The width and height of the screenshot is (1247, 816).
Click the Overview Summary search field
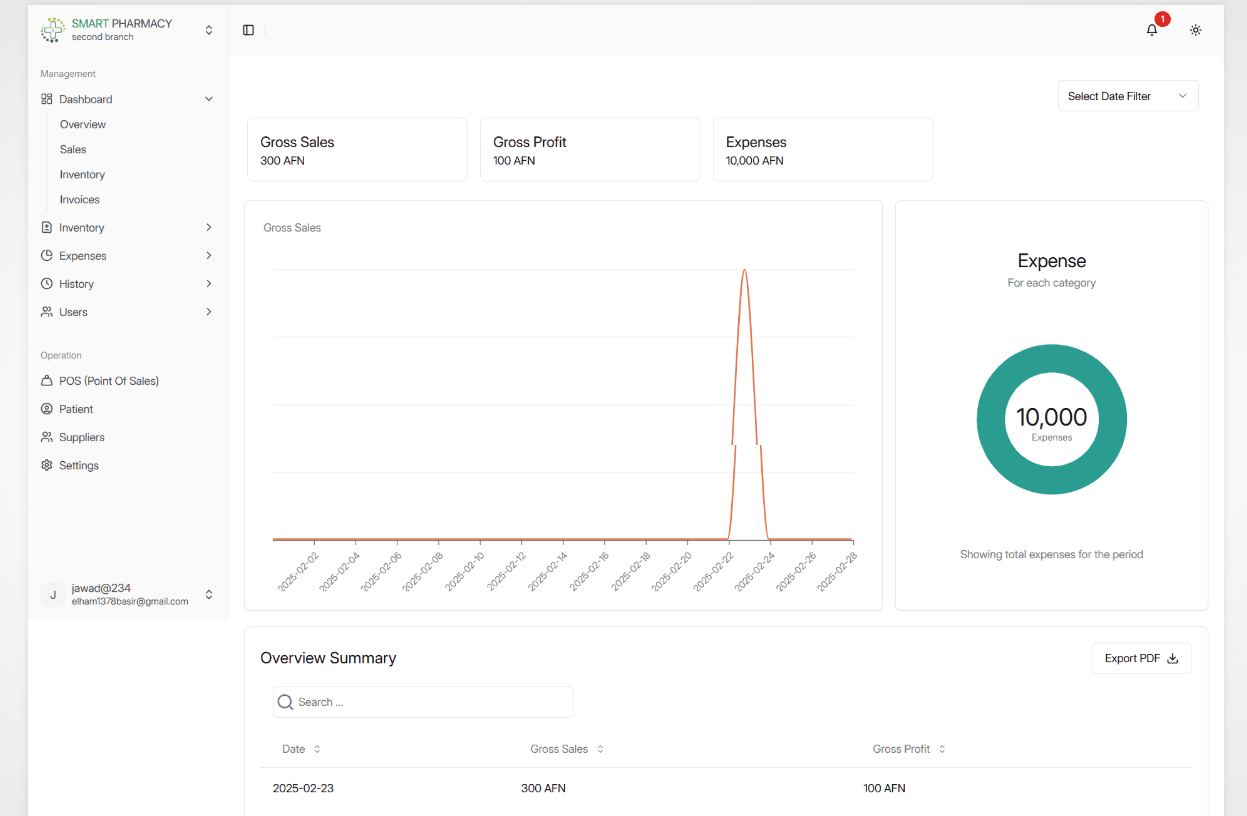432,702
